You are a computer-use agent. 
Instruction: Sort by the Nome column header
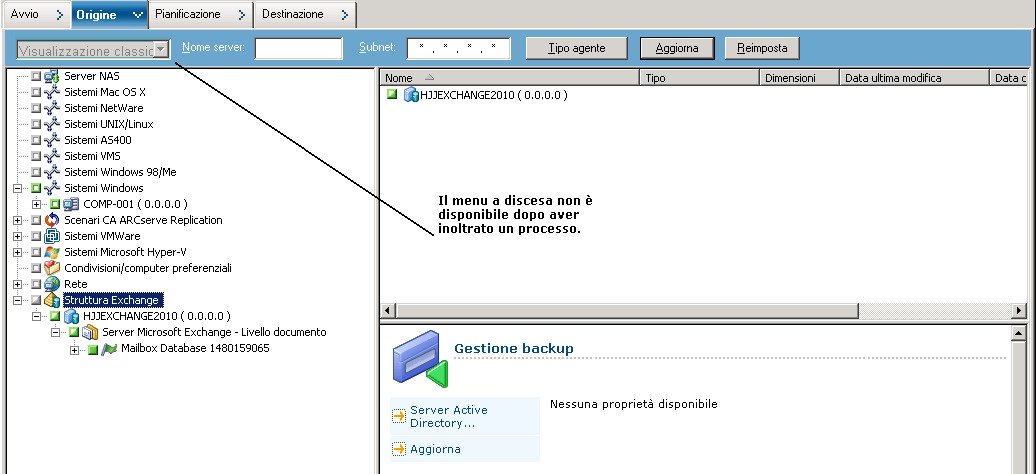coord(510,78)
